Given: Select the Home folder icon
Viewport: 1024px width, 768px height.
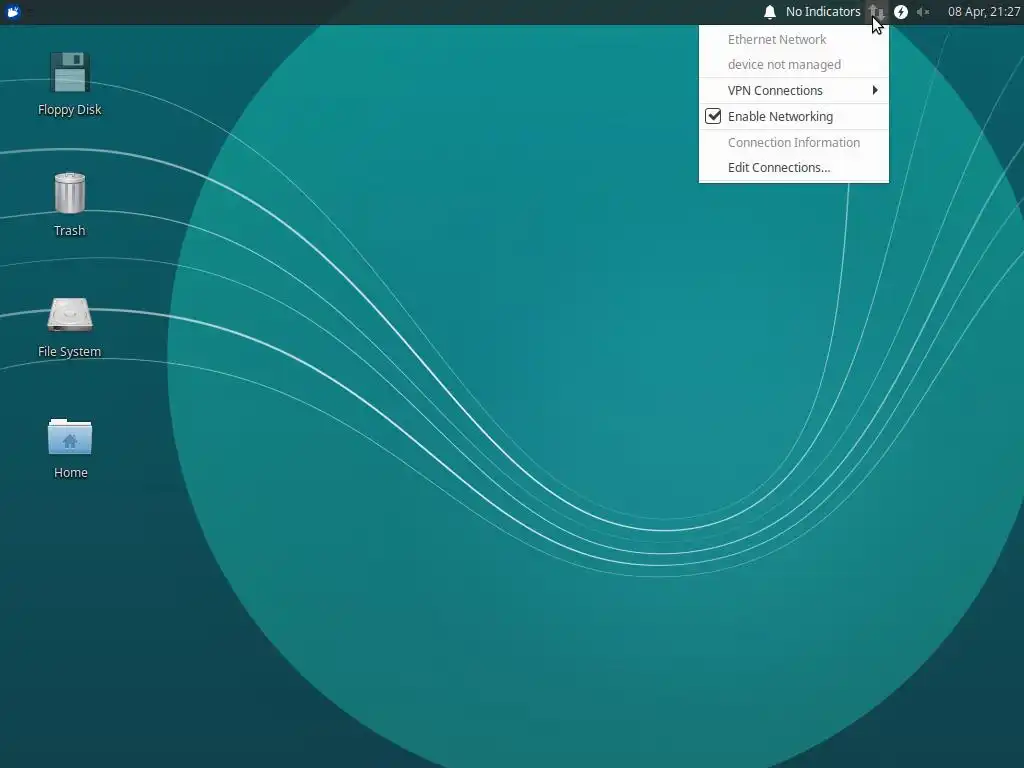Looking at the screenshot, I should click(x=70, y=436).
